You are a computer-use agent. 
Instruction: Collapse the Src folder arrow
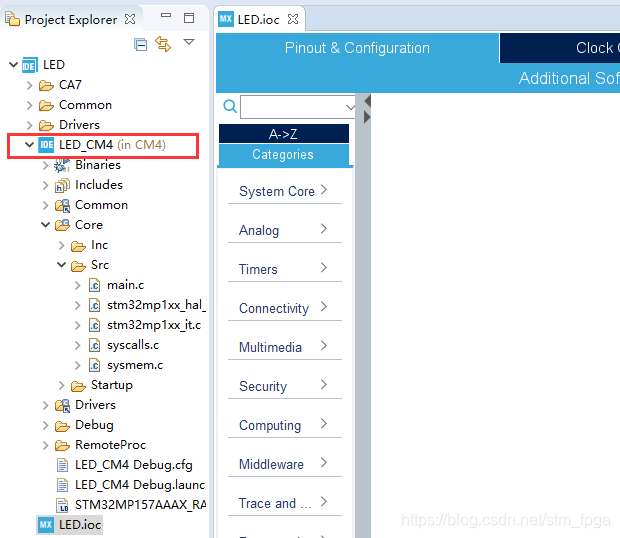[x=61, y=265]
